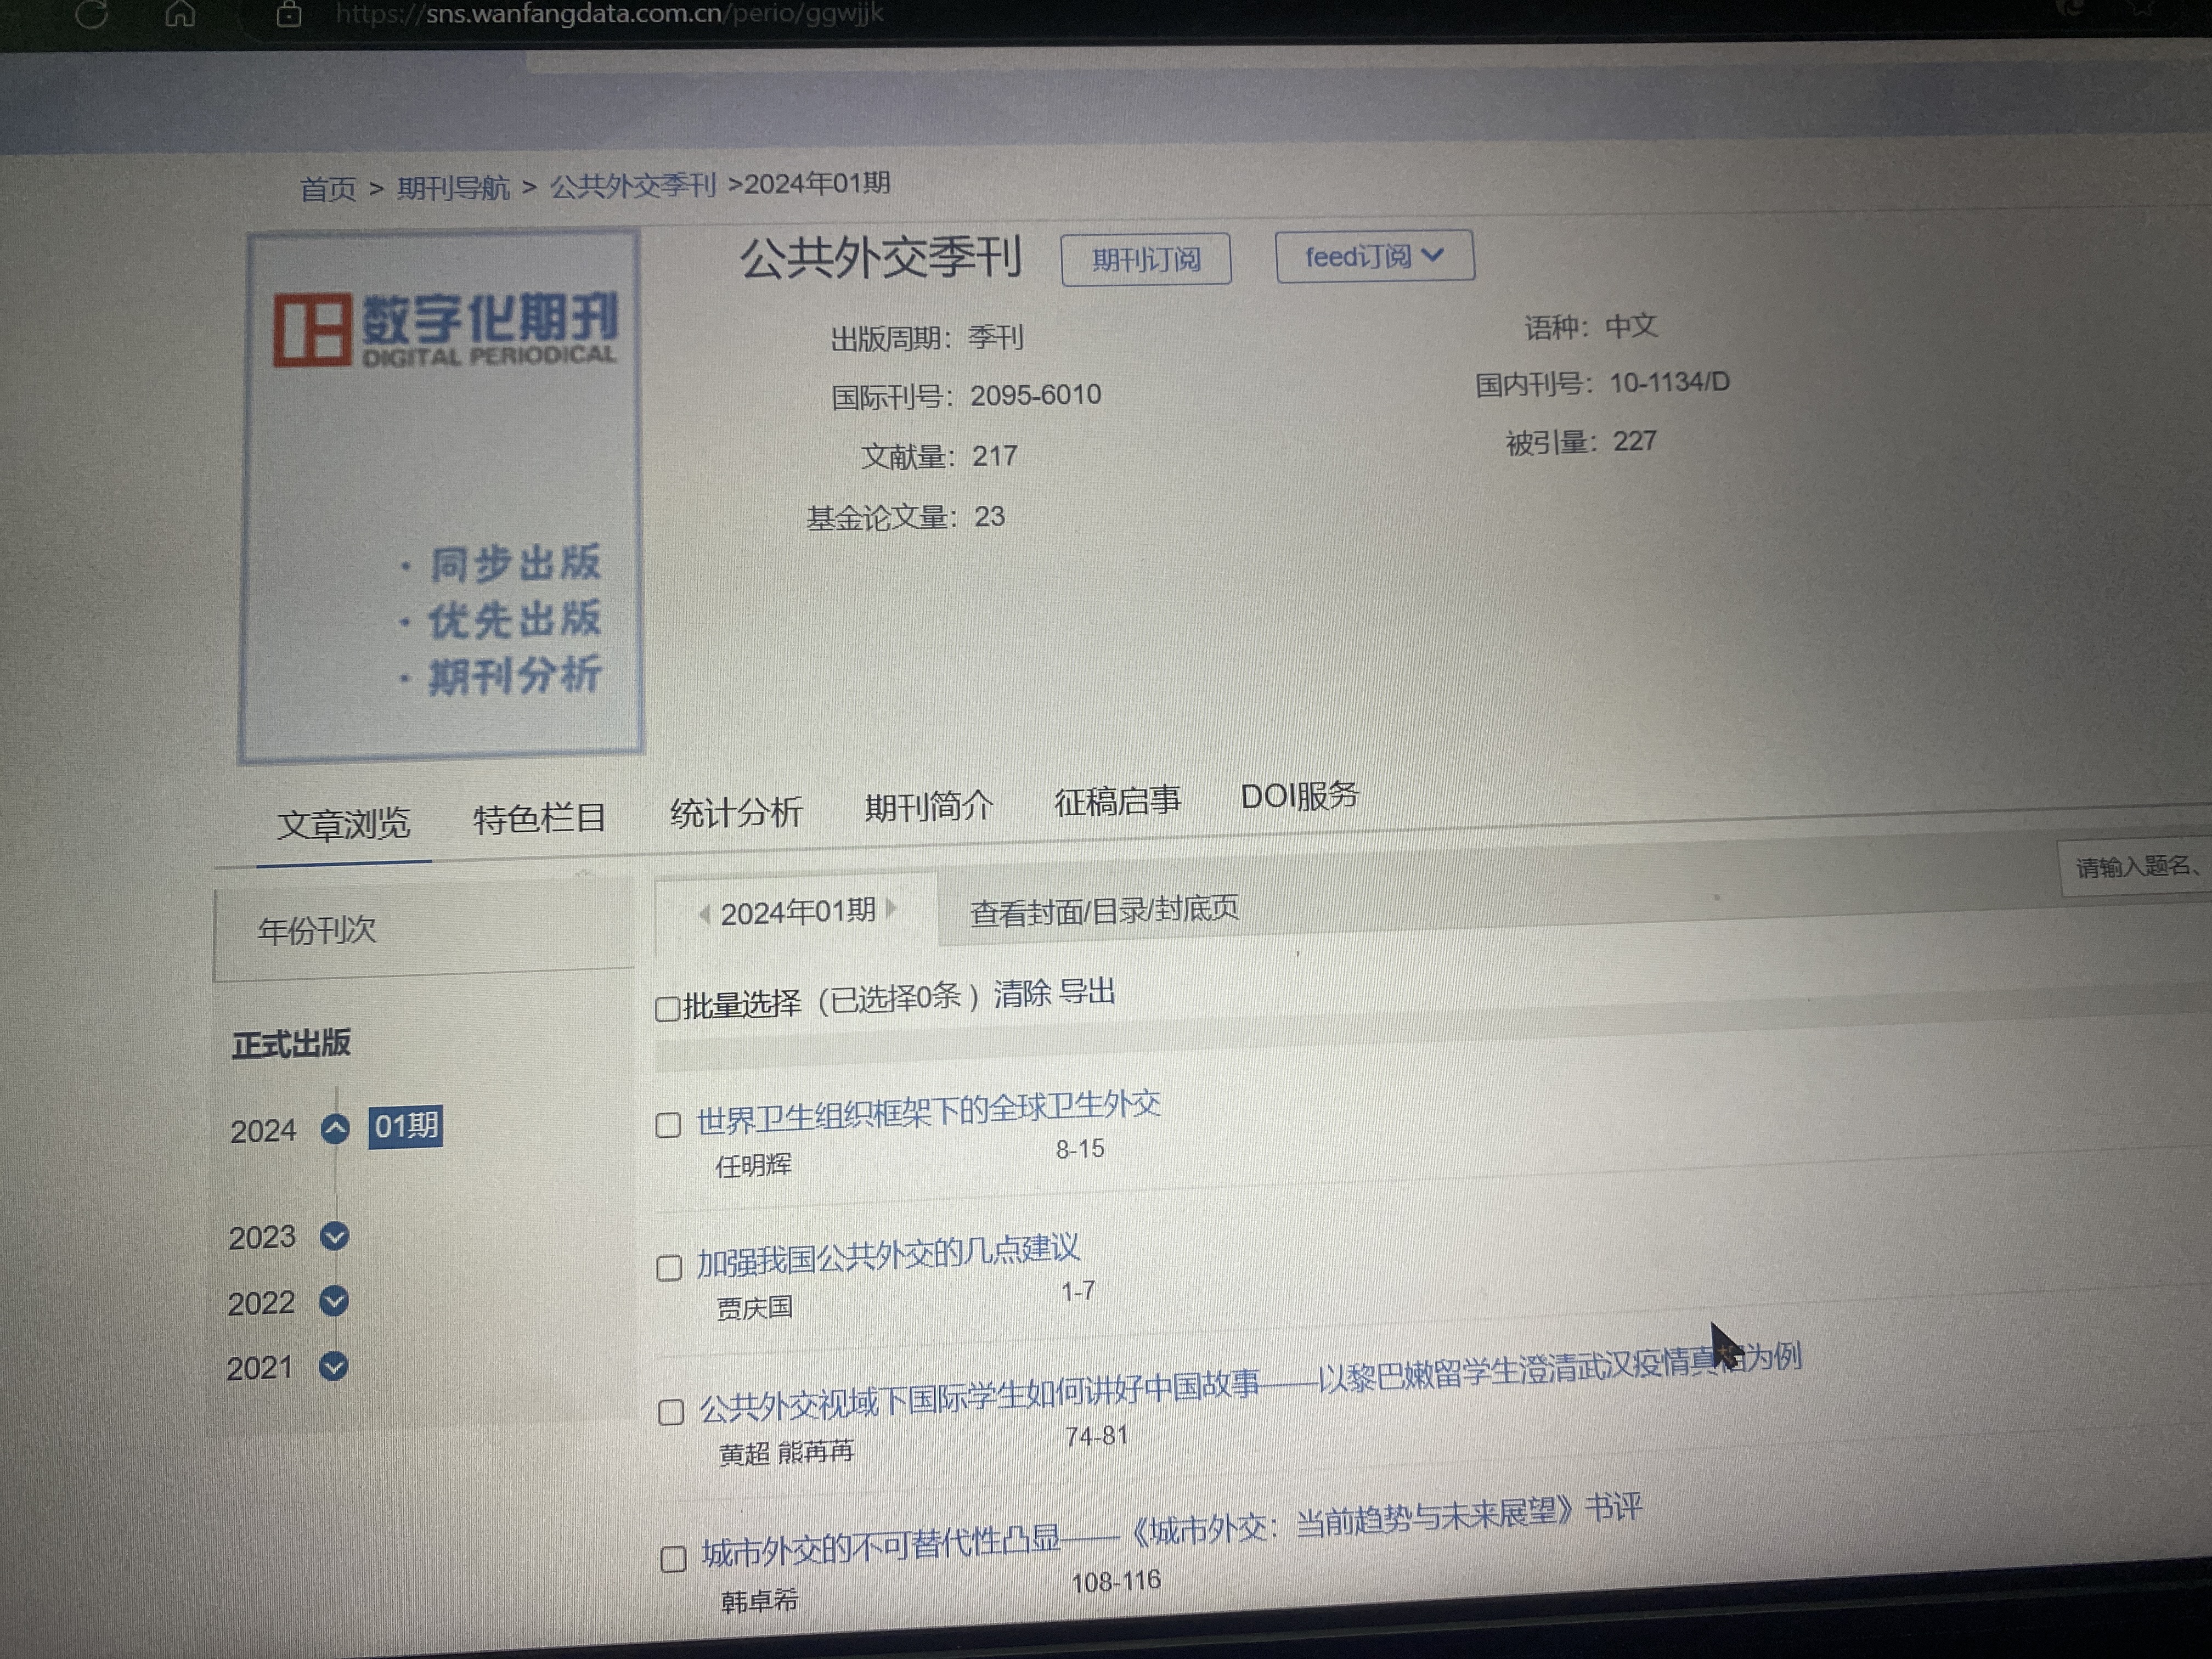Open the 期刊导航 breadcrumb link

pyautogui.click(x=453, y=187)
